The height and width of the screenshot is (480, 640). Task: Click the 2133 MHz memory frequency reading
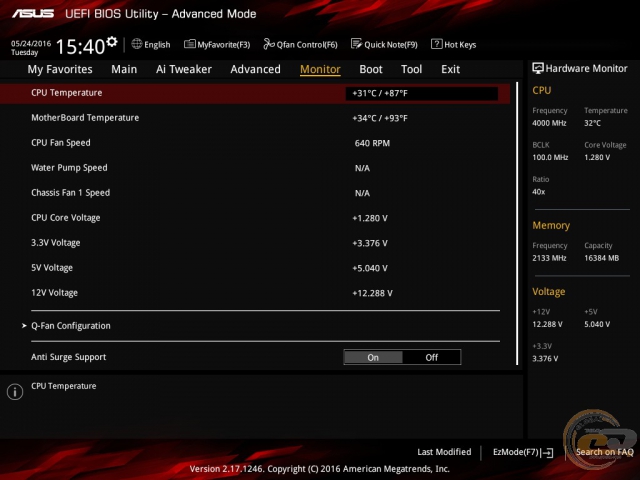point(549,258)
